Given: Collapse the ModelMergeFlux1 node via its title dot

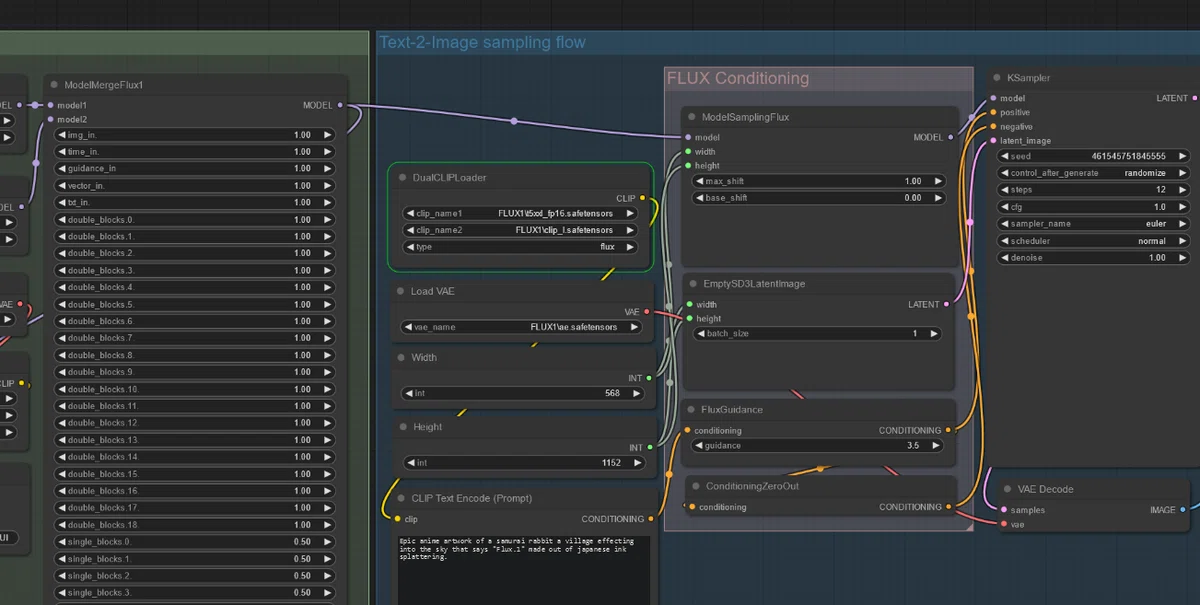Looking at the screenshot, I should [x=55, y=85].
